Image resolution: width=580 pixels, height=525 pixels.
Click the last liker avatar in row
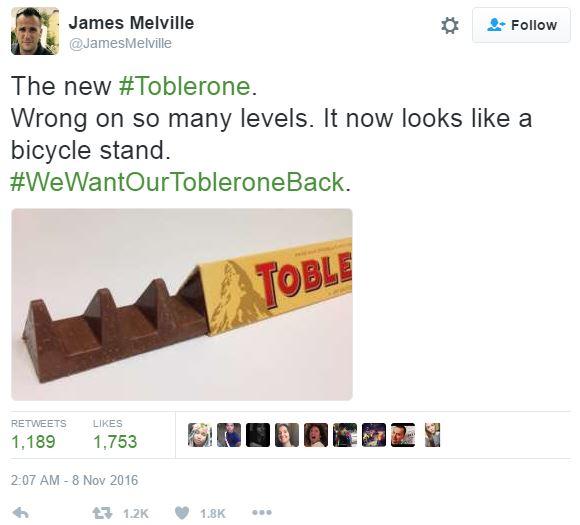click(432, 435)
